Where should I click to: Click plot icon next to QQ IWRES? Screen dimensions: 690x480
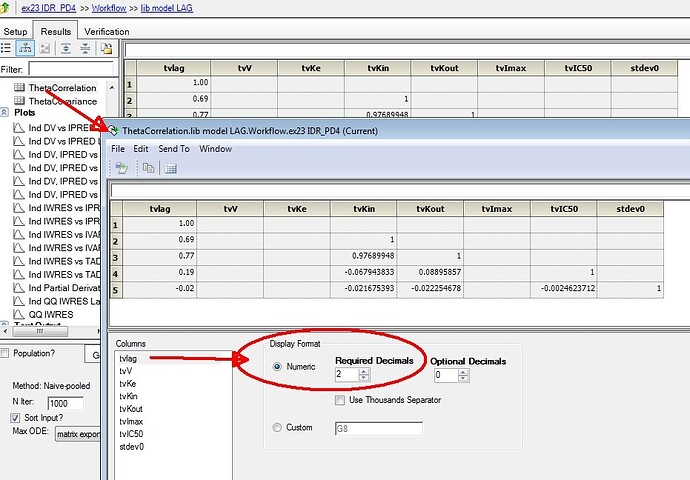point(18,314)
